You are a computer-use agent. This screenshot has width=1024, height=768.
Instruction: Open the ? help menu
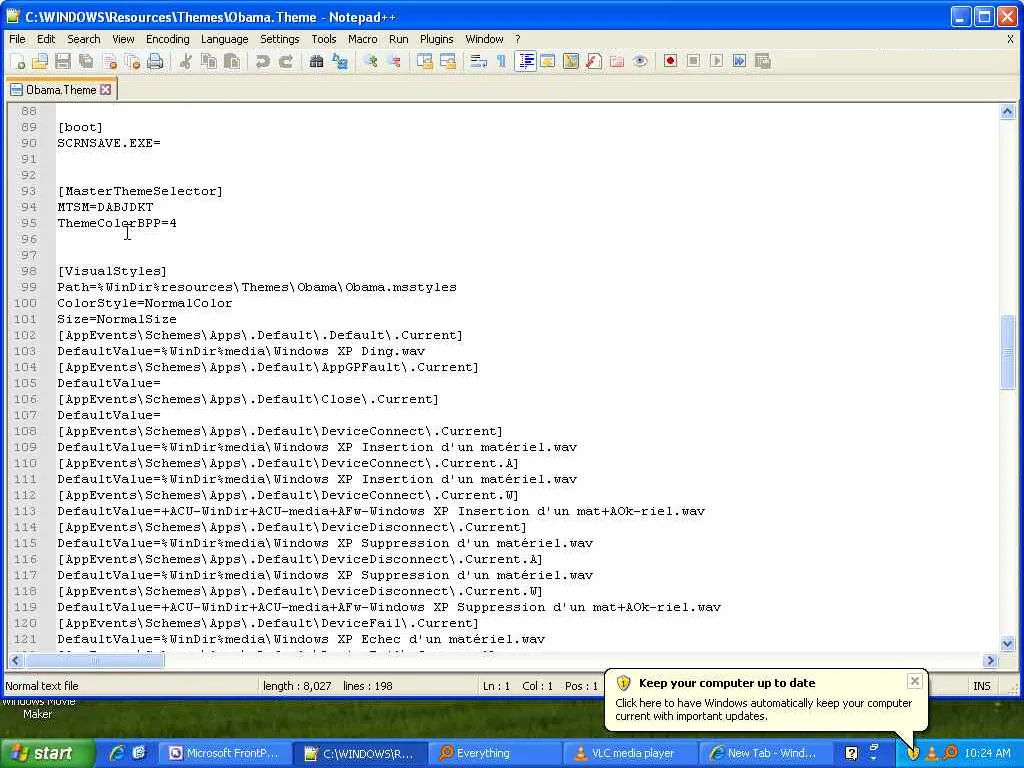click(x=517, y=39)
